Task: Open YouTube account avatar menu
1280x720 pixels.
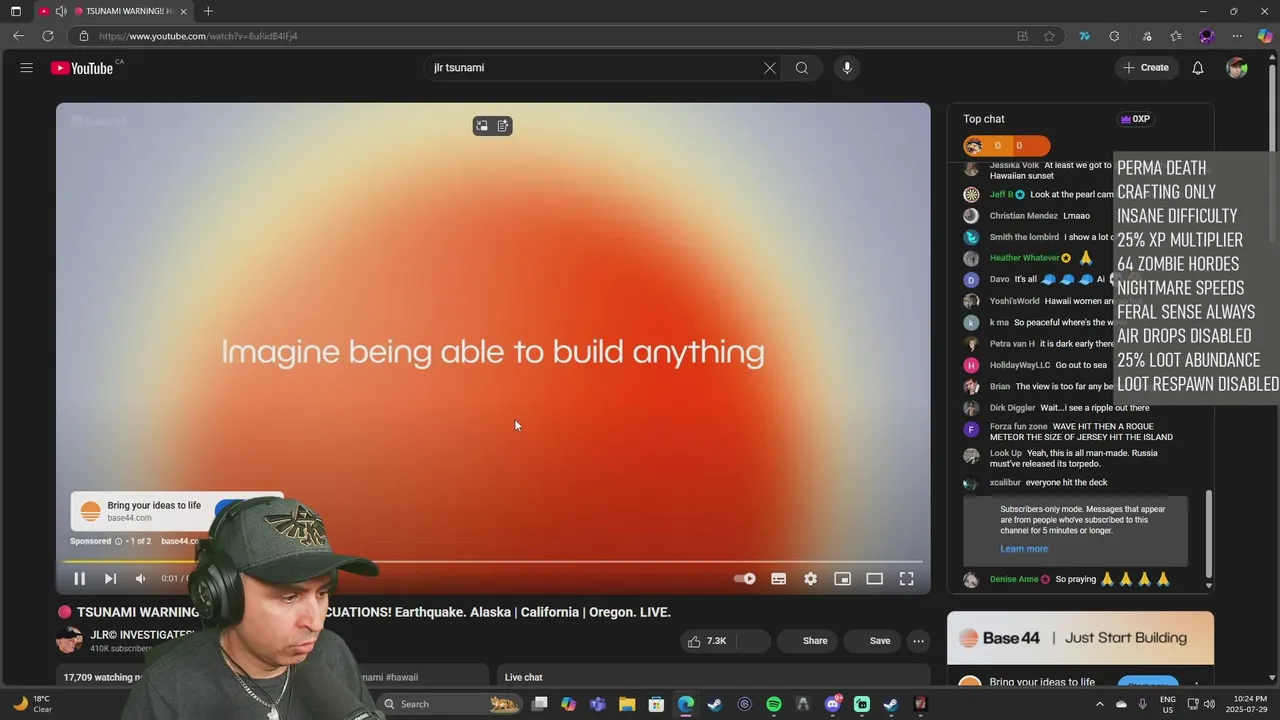Action: (1237, 68)
